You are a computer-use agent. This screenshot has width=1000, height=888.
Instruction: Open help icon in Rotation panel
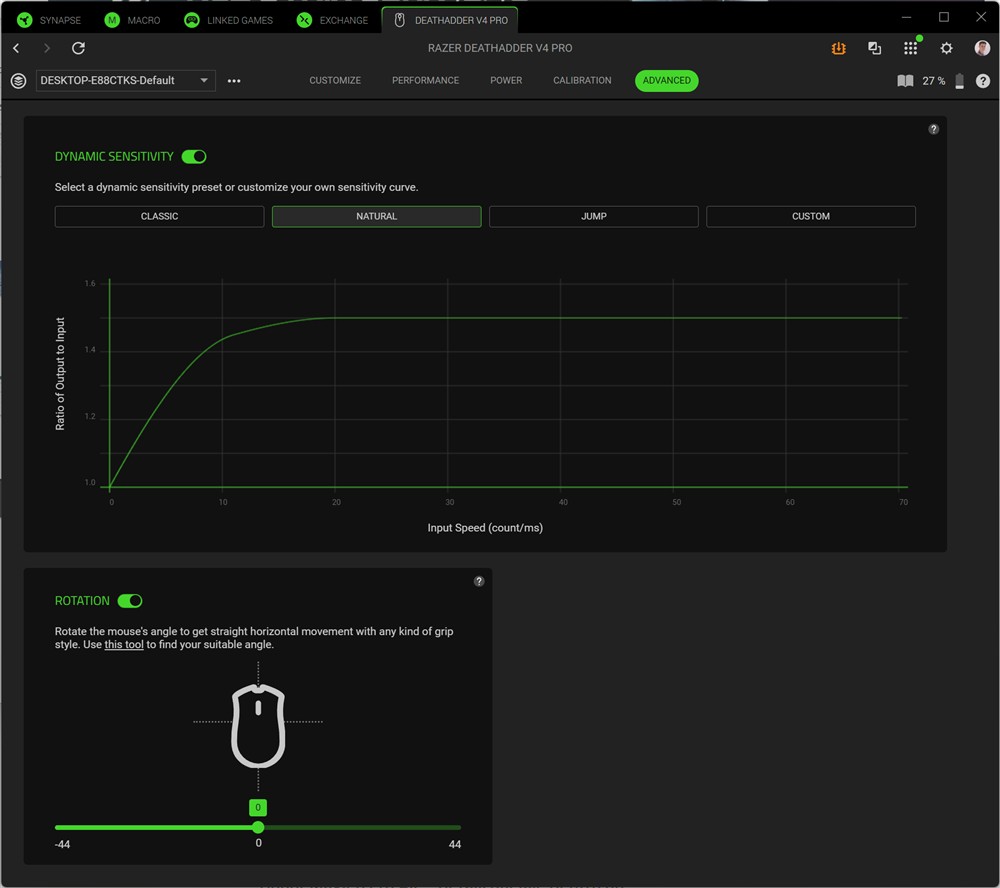click(x=479, y=581)
